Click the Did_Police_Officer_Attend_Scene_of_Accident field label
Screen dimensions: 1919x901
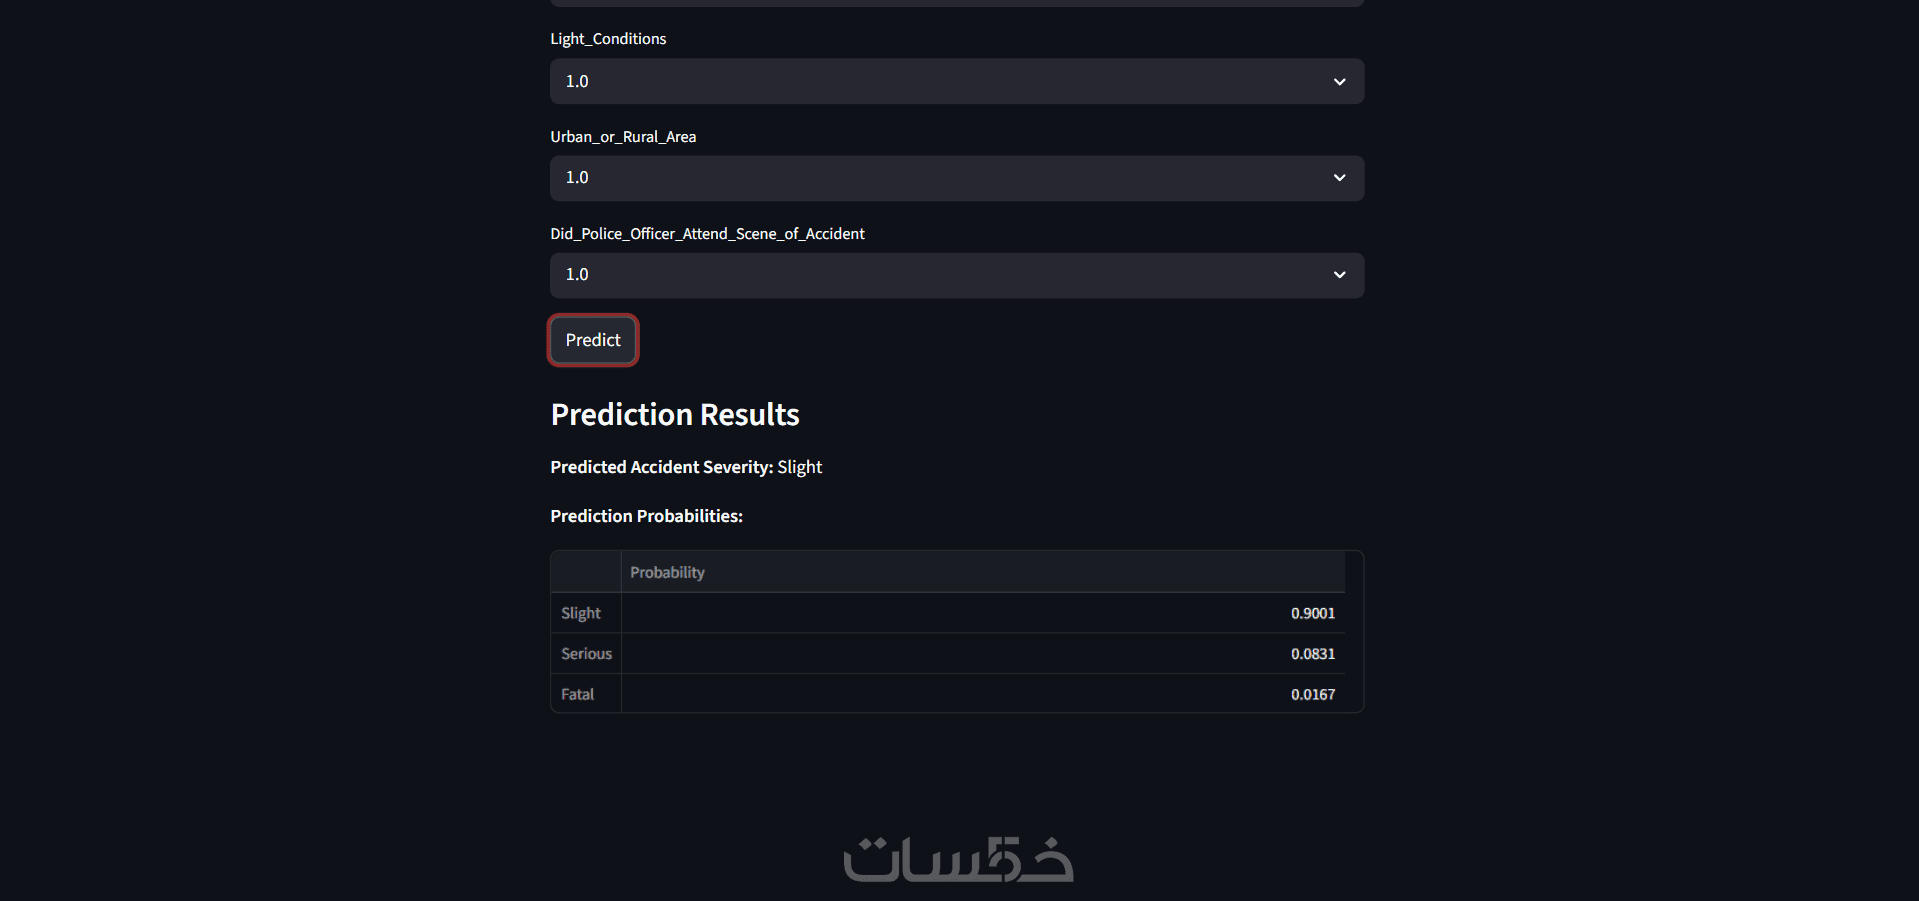(707, 234)
